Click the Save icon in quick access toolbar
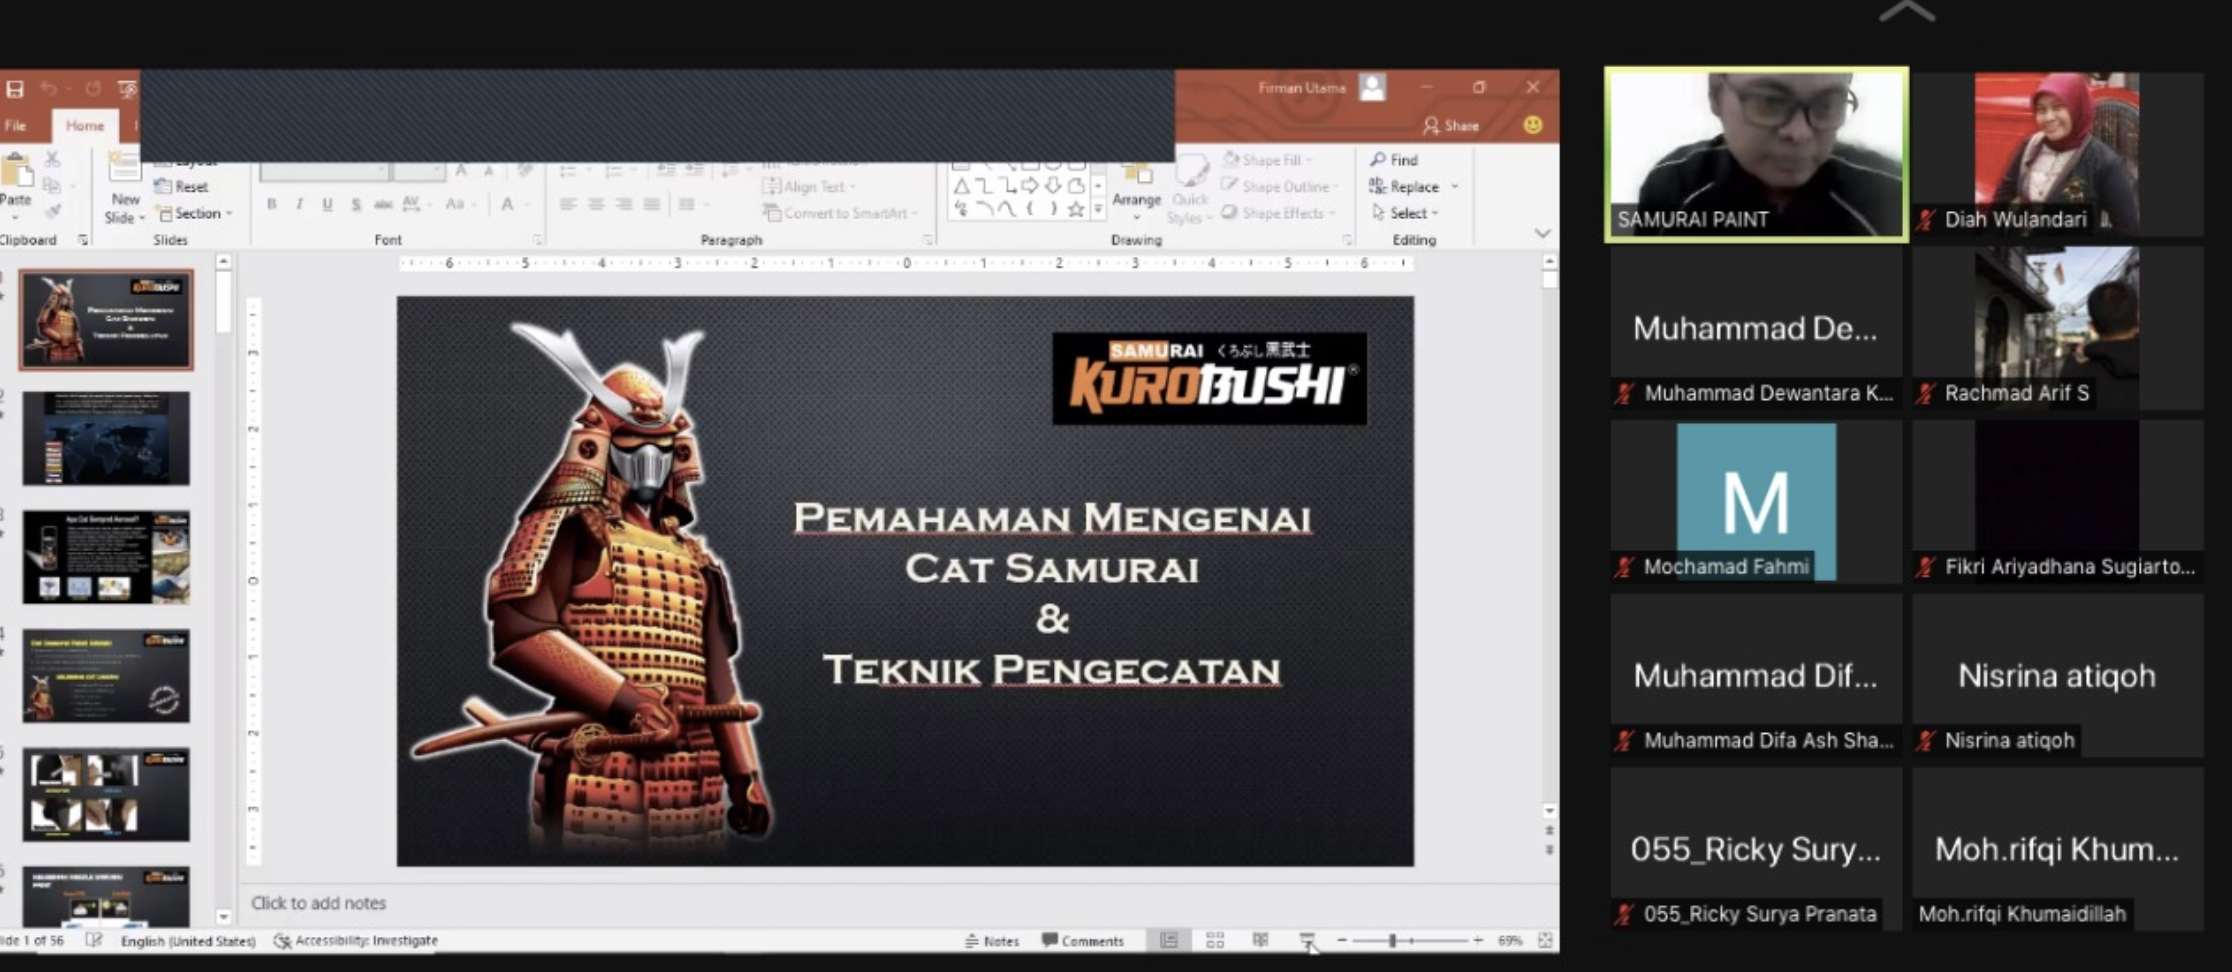The width and height of the screenshot is (2232, 972). pos(15,89)
